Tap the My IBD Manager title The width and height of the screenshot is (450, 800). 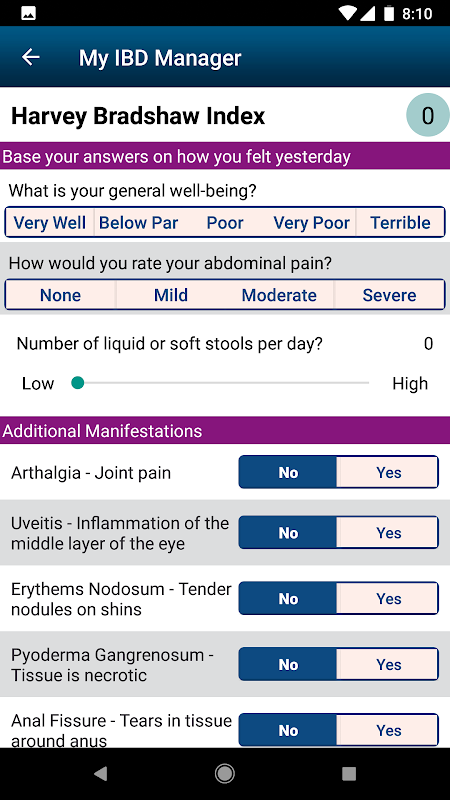click(160, 58)
